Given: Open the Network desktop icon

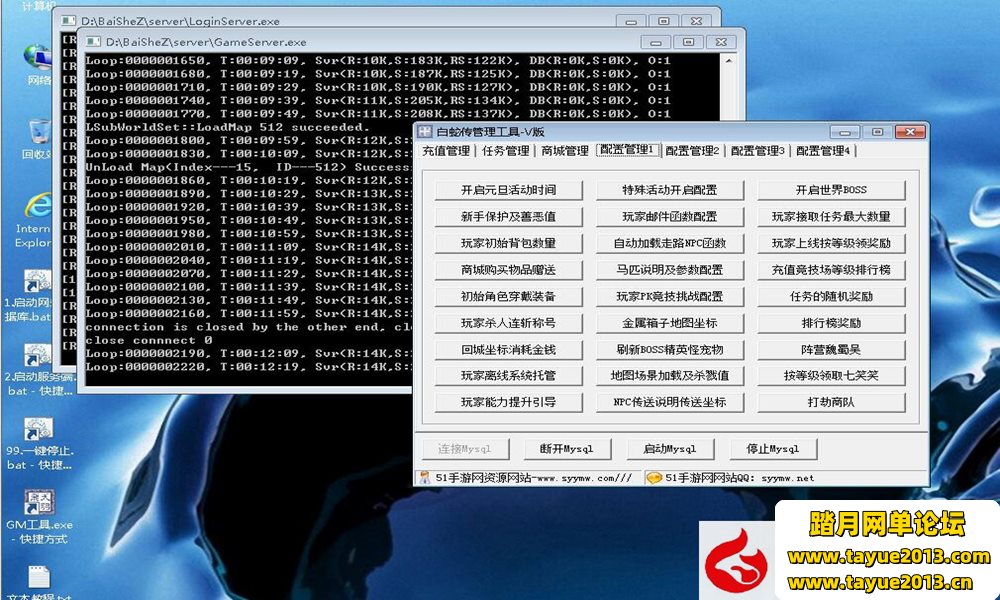Looking at the screenshot, I should tap(38, 58).
